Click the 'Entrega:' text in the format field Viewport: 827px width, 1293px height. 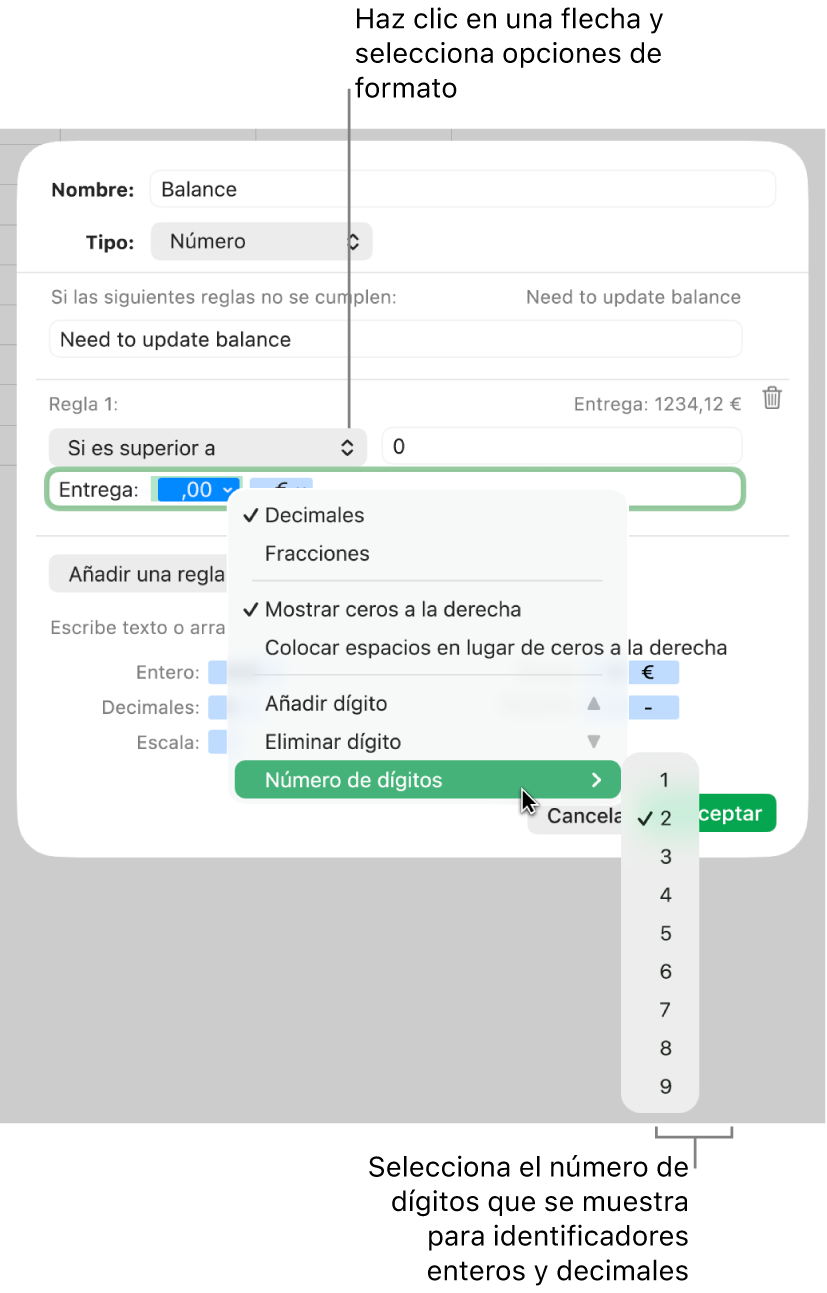pyautogui.click(x=98, y=490)
